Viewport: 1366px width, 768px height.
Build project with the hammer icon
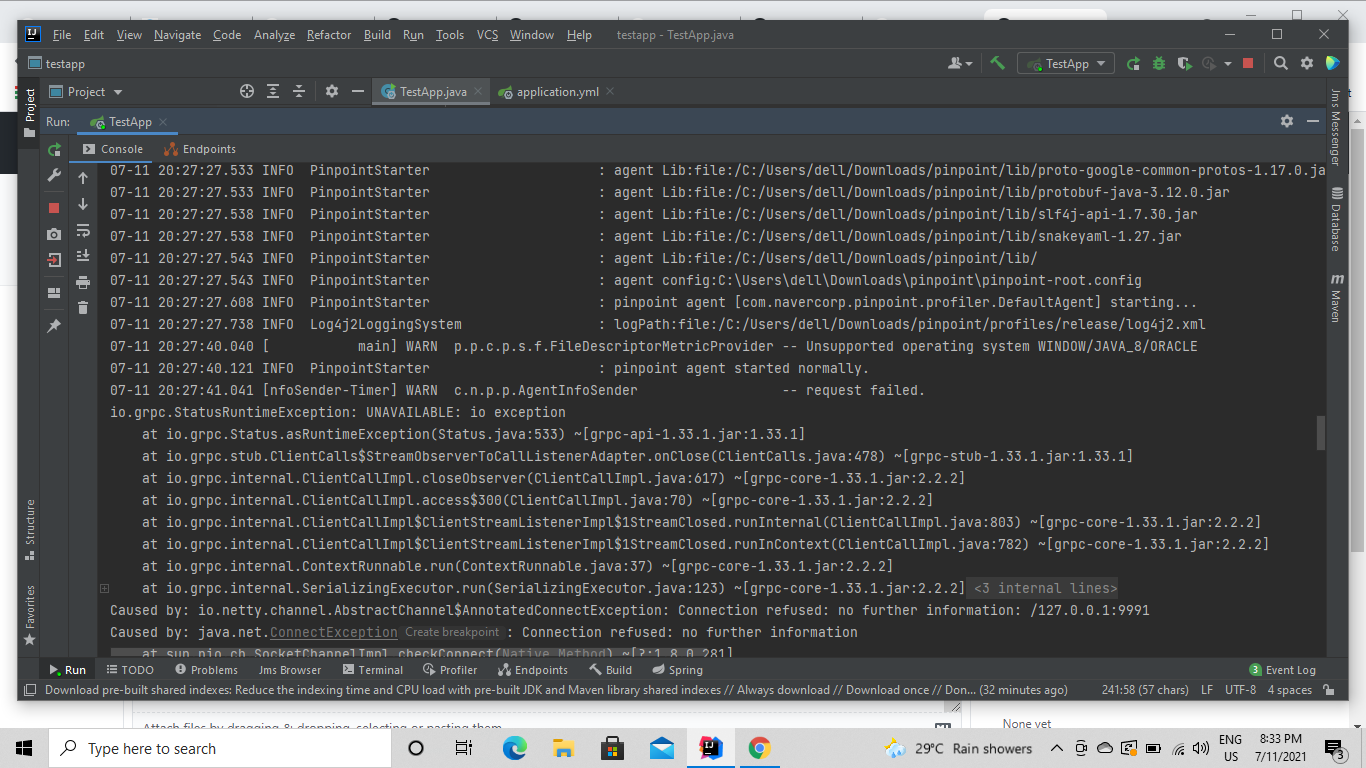point(997,63)
